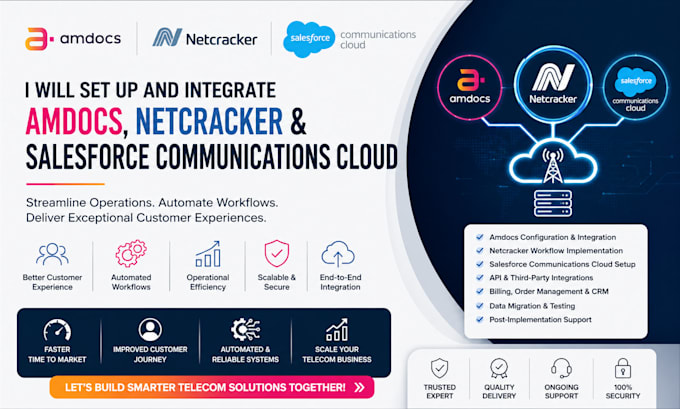This screenshot has height=409, width=680.
Task: Click the 'Amdocs Configuration & Integration' text
Action: 552,237
